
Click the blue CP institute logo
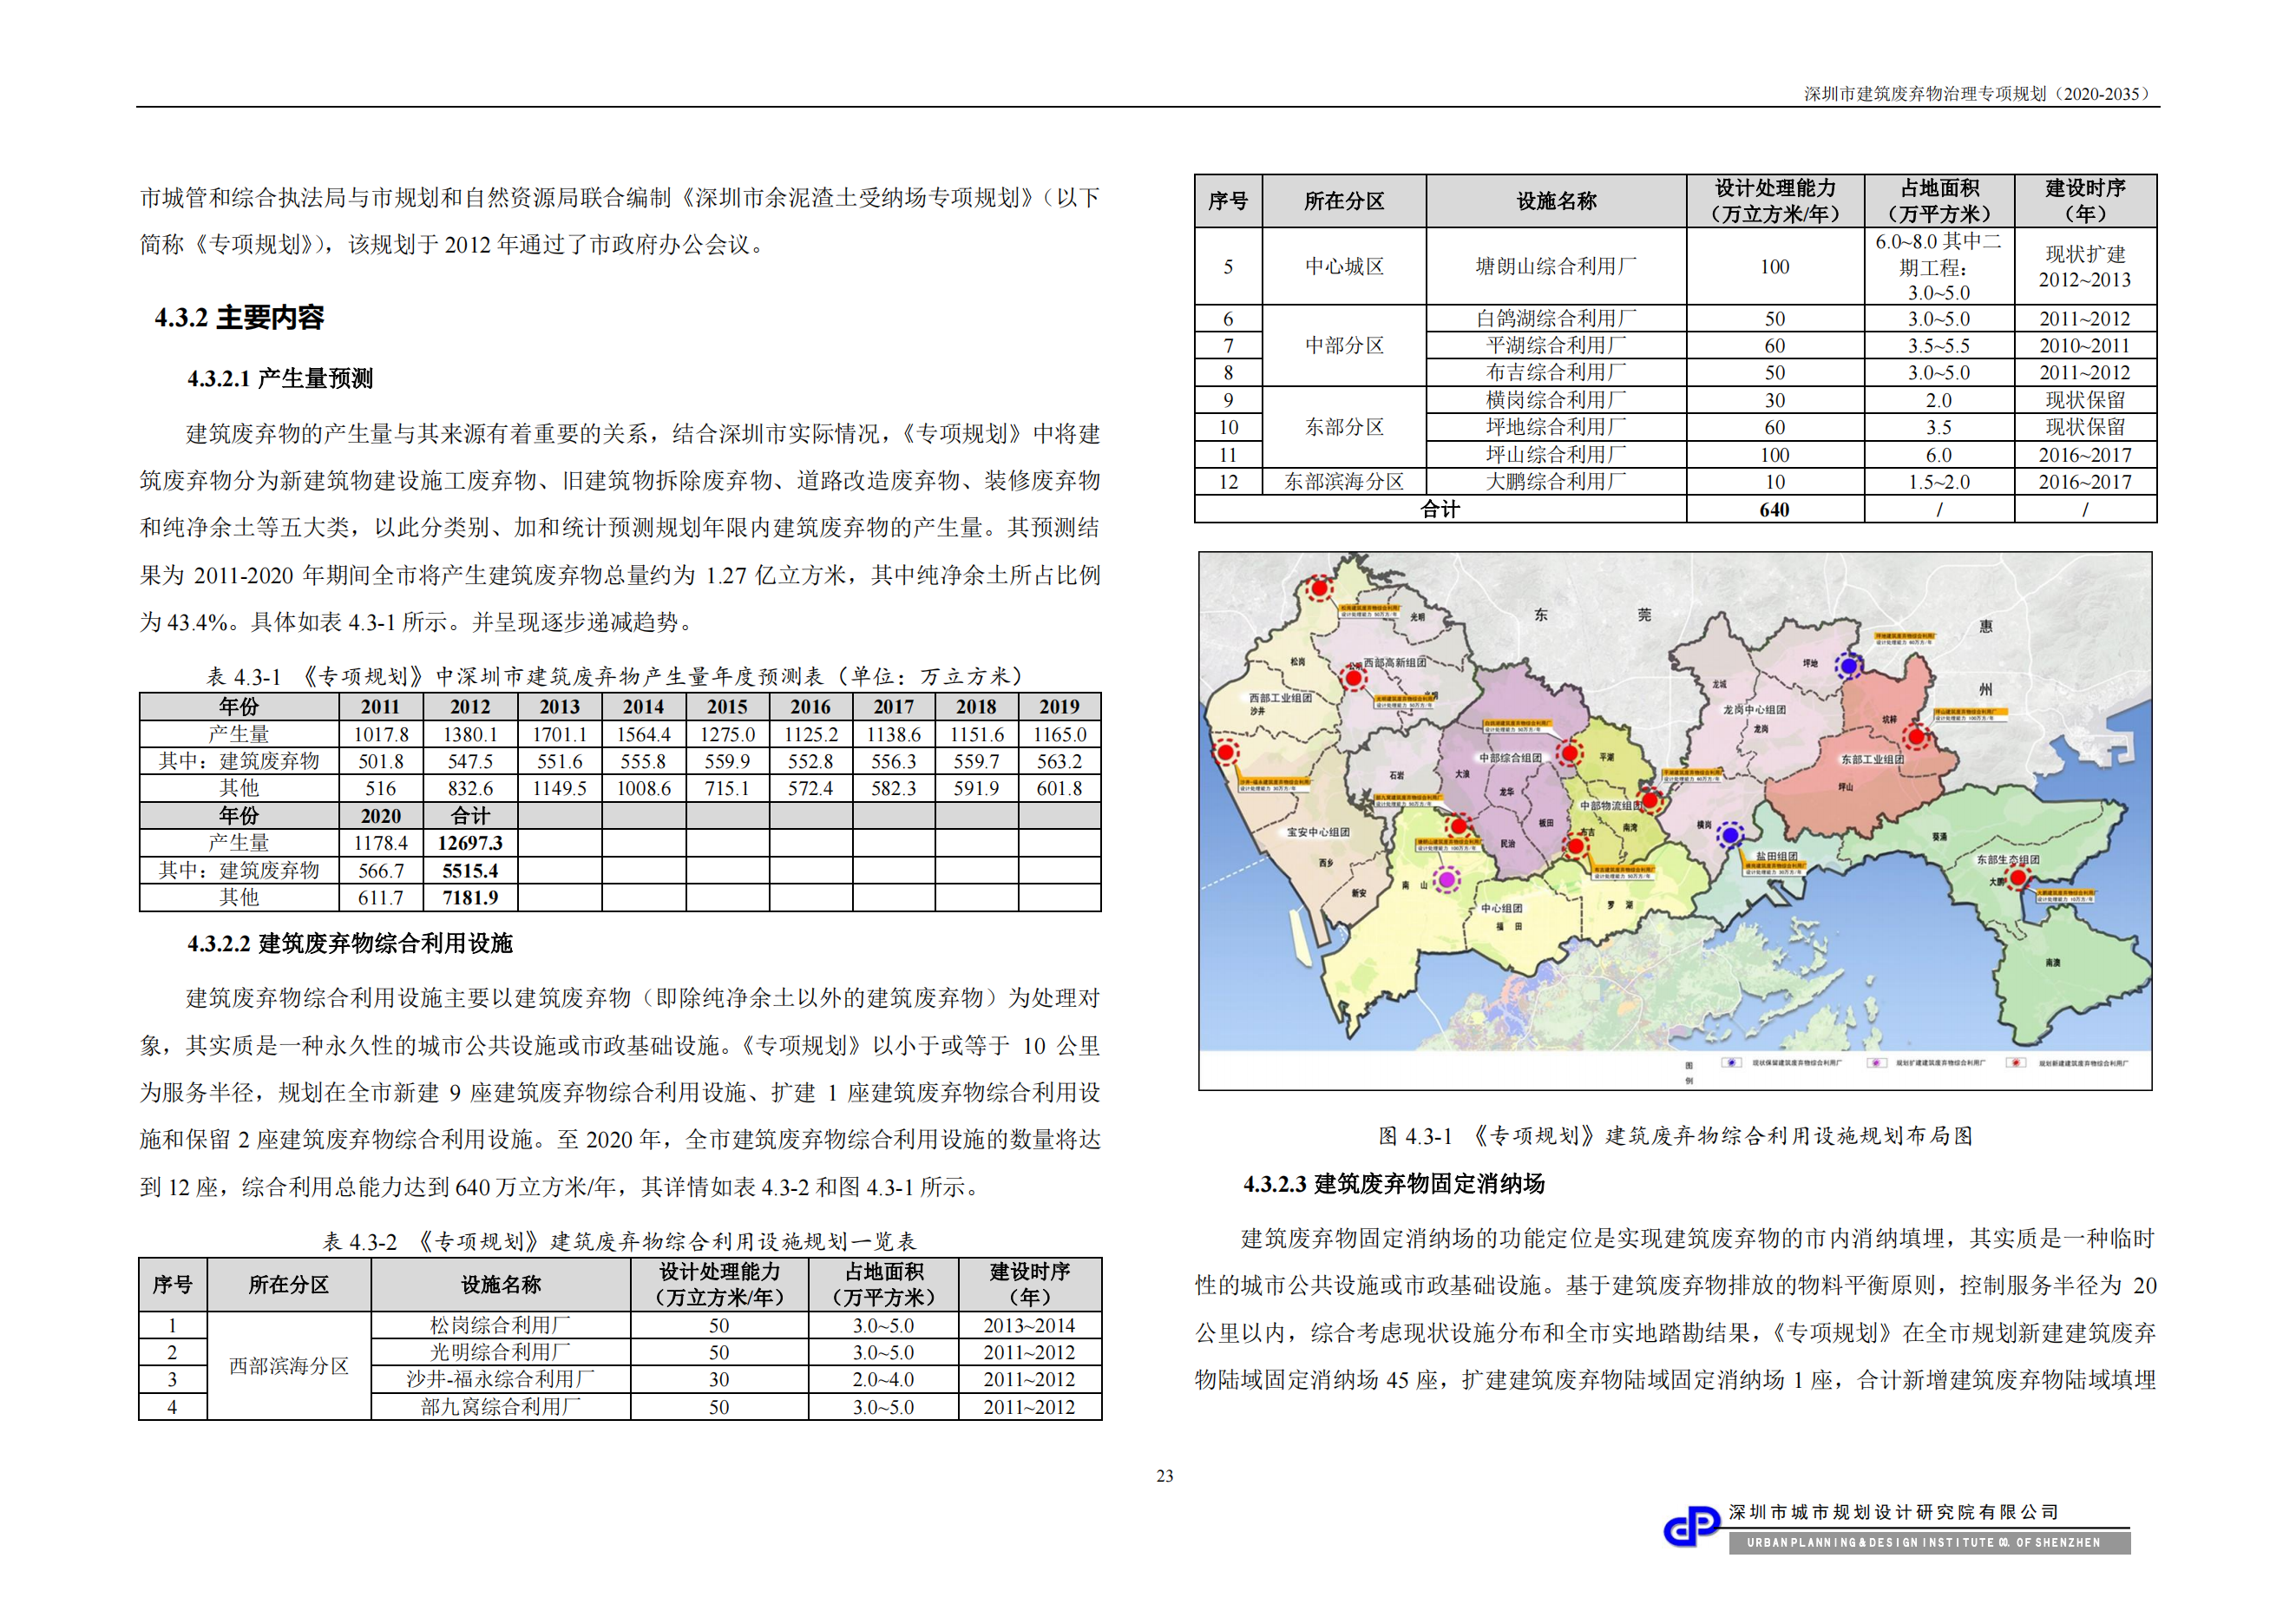[x=1692, y=1527]
